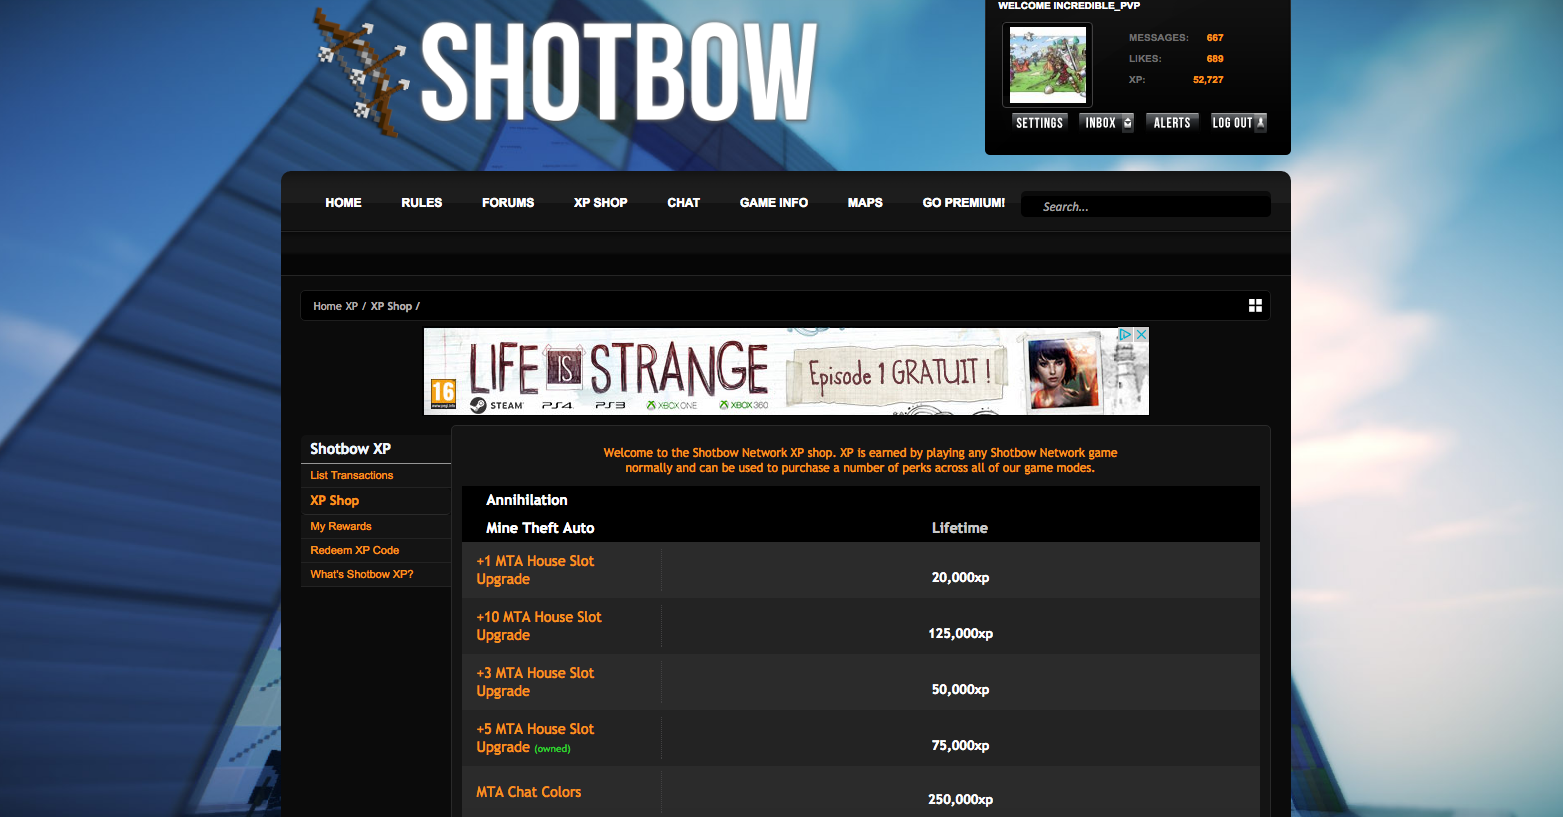Click the AdChoices icon on the banner
The height and width of the screenshot is (817, 1563).
point(1125,335)
